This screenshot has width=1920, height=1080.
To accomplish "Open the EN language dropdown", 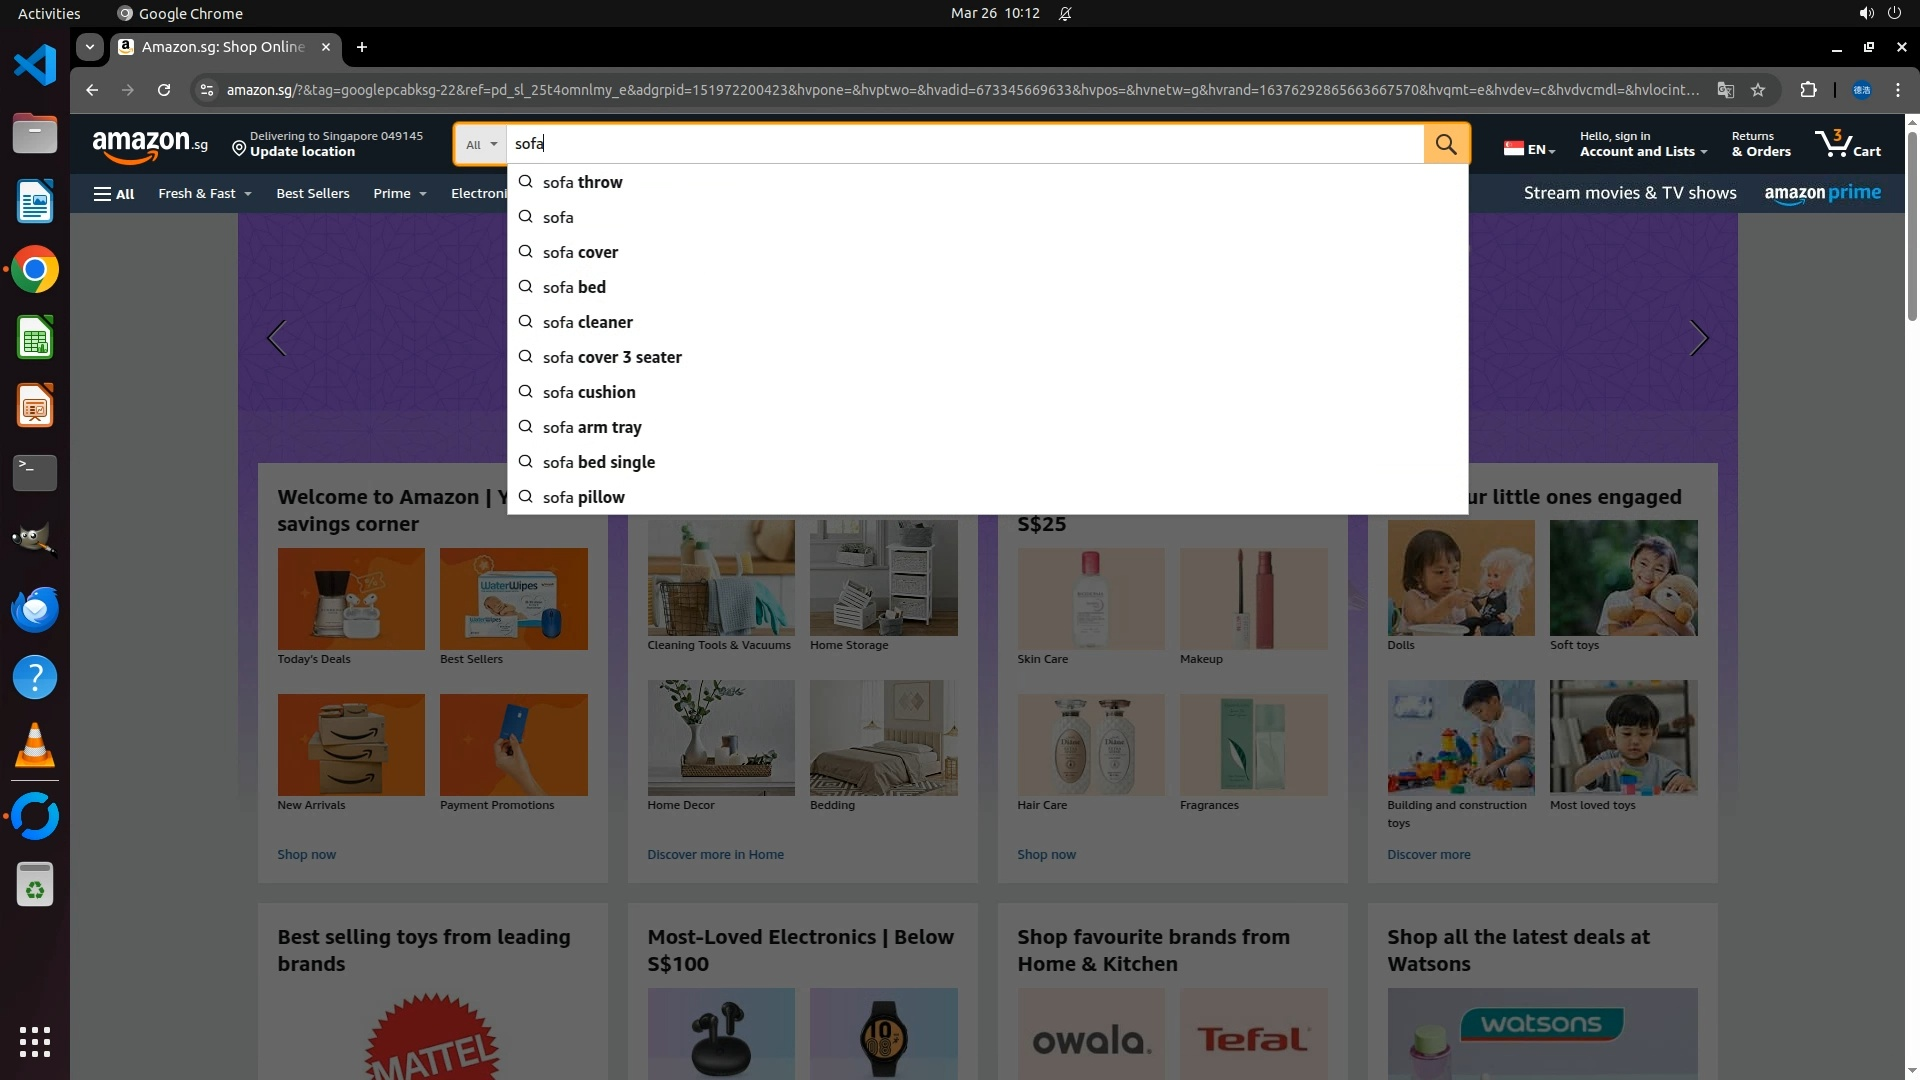I will click(1530, 149).
